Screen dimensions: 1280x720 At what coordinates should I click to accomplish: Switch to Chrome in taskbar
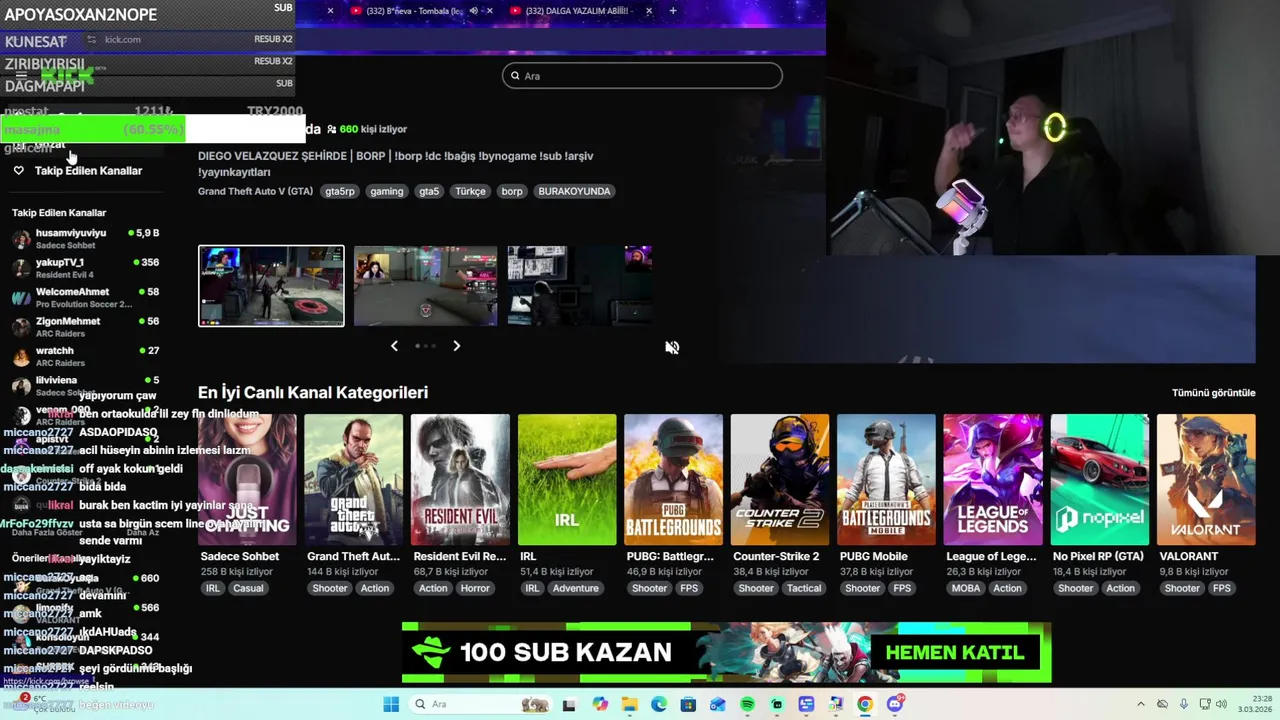pos(865,704)
